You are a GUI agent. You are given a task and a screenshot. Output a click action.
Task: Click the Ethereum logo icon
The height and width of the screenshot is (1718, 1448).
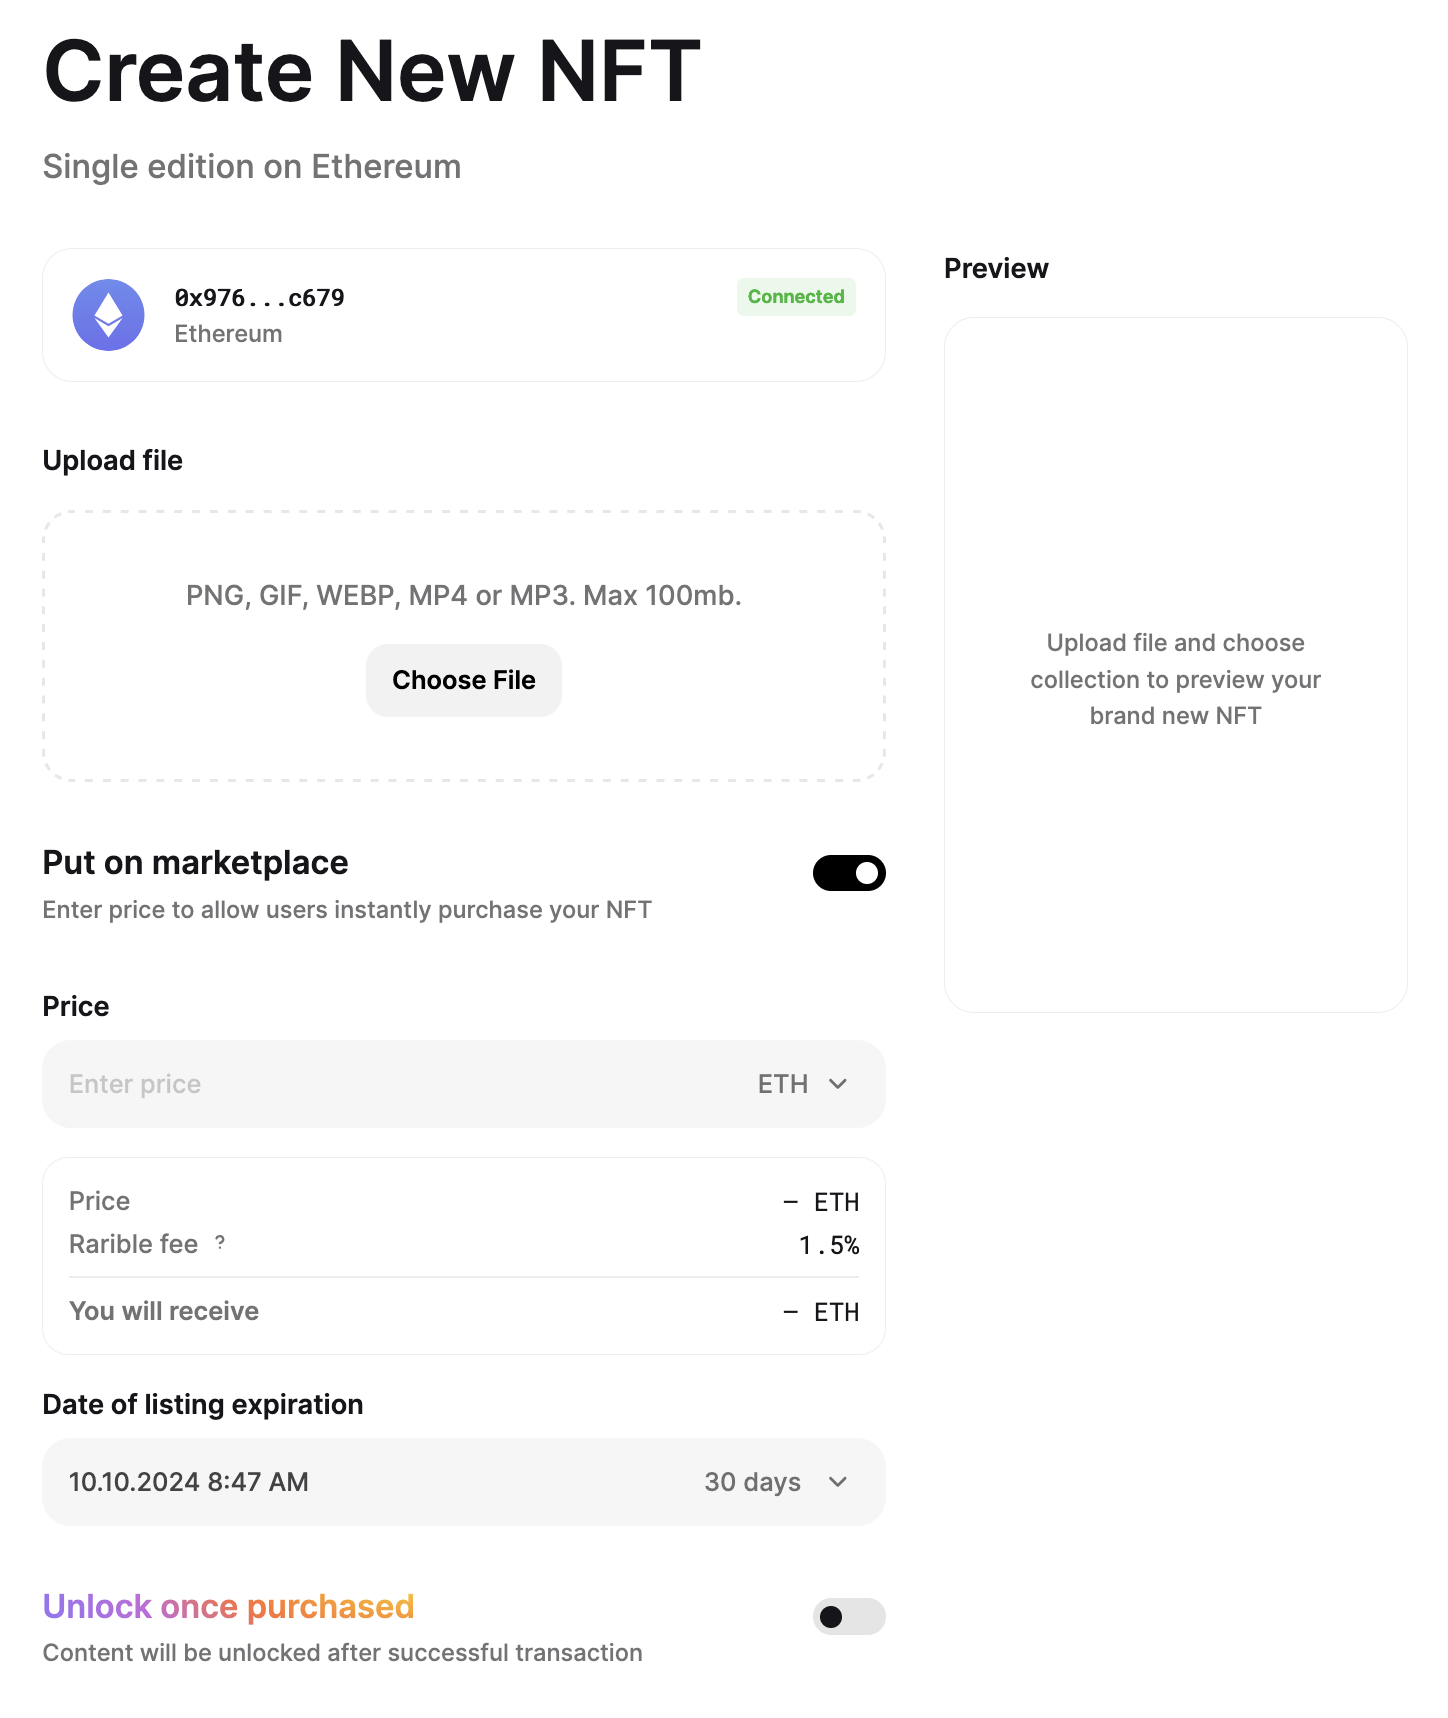click(108, 315)
